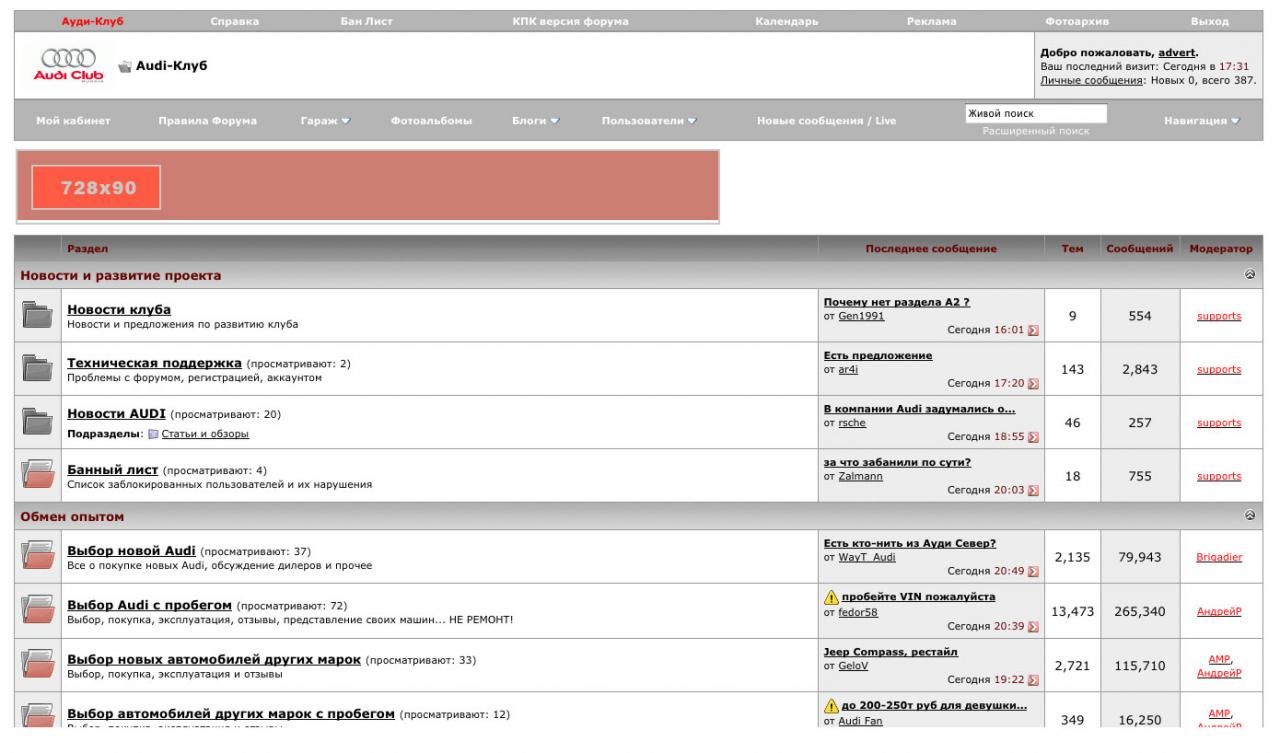The image size is (1280, 753).
Task: Go to last post arrow at Сегодня 19:22
Action: point(1034,679)
